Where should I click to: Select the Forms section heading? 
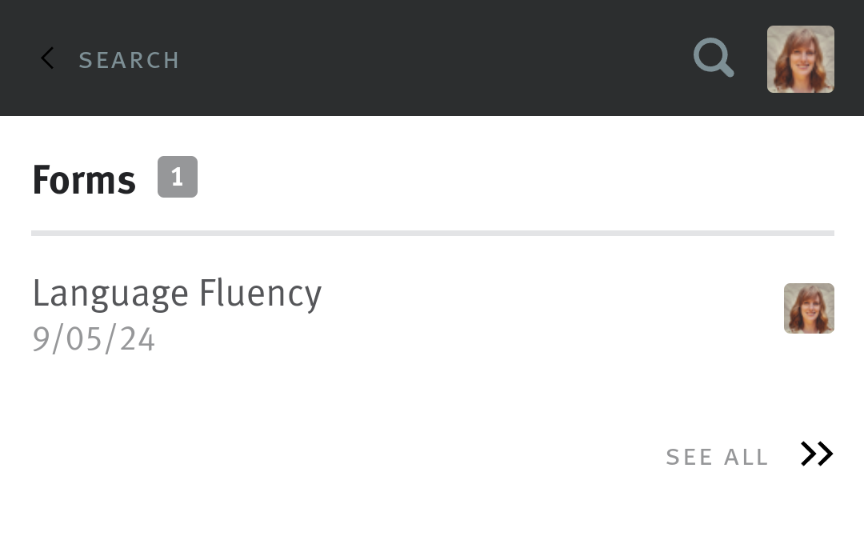[x=84, y=181]
